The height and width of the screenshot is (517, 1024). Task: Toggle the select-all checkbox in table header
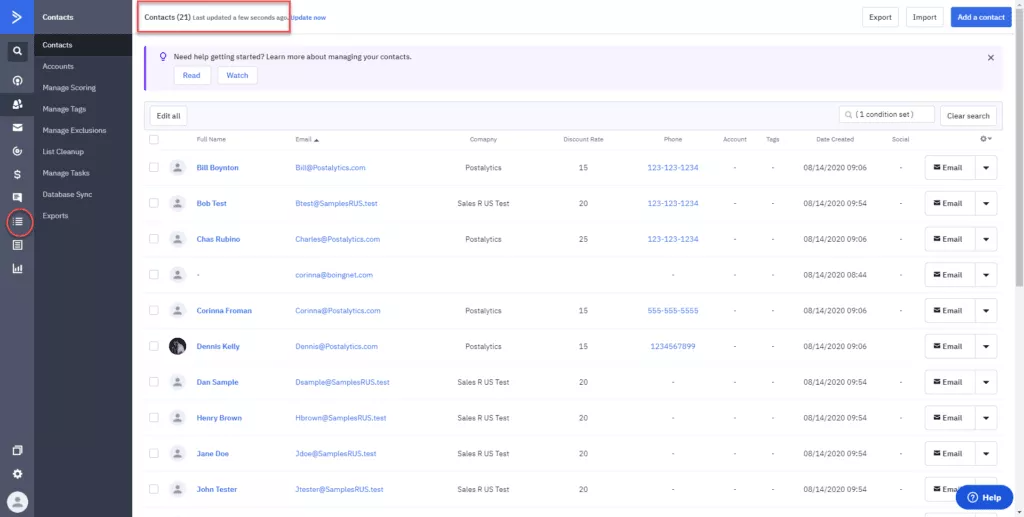coord(153,139)
